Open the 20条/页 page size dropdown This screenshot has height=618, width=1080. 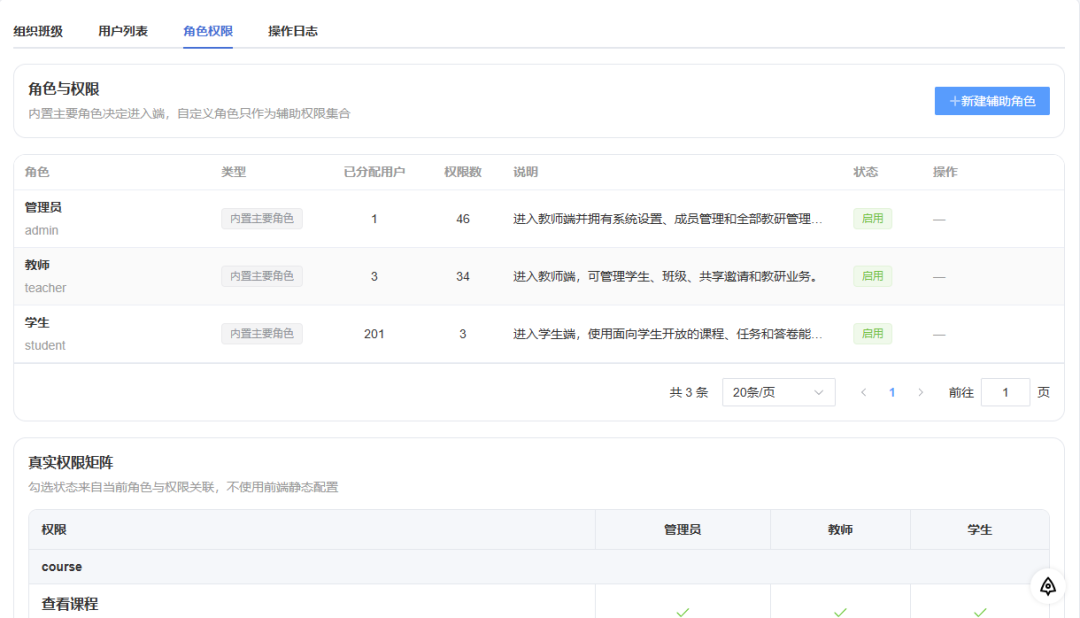tap(778, 393)
